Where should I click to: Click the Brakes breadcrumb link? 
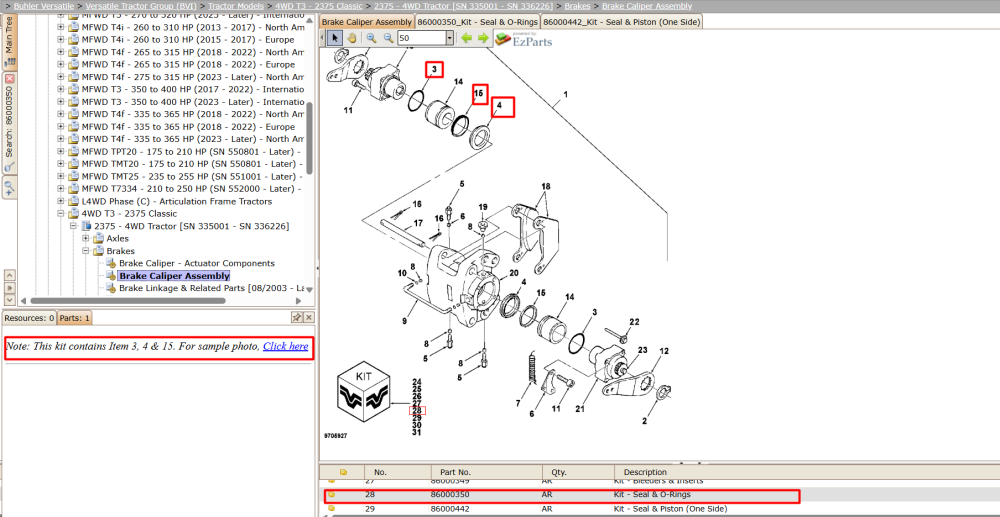pyautogui.click(x=577, y=6)
